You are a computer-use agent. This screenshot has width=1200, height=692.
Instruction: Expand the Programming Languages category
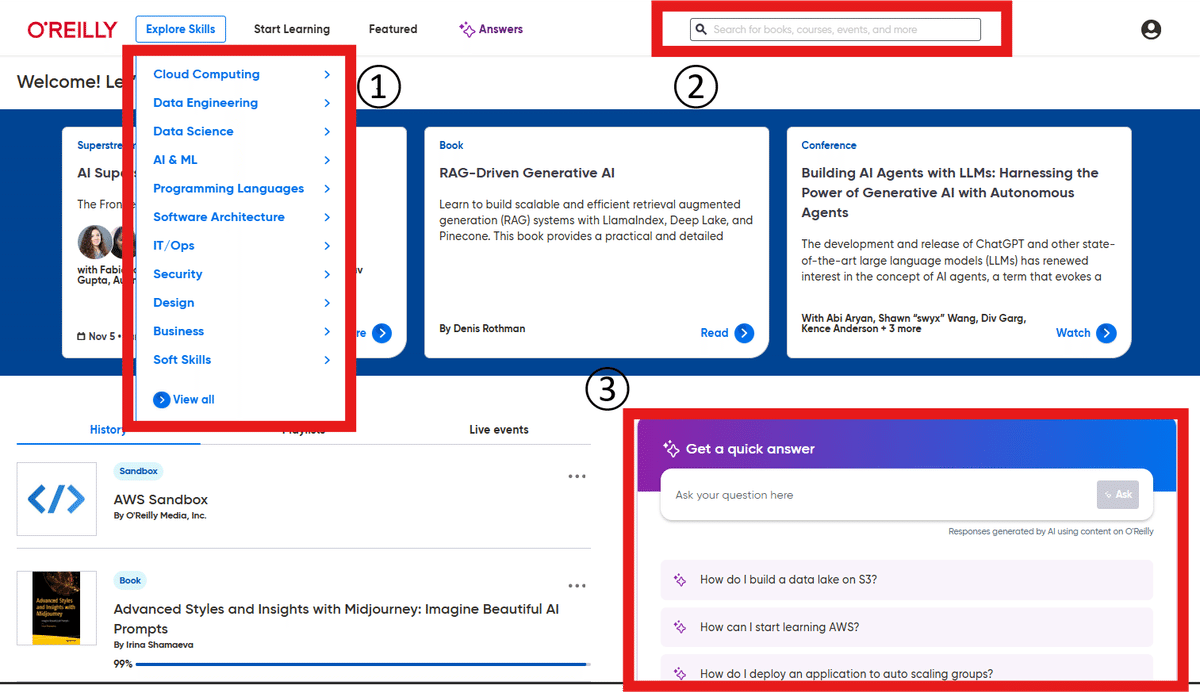click(x=229, y=188)
